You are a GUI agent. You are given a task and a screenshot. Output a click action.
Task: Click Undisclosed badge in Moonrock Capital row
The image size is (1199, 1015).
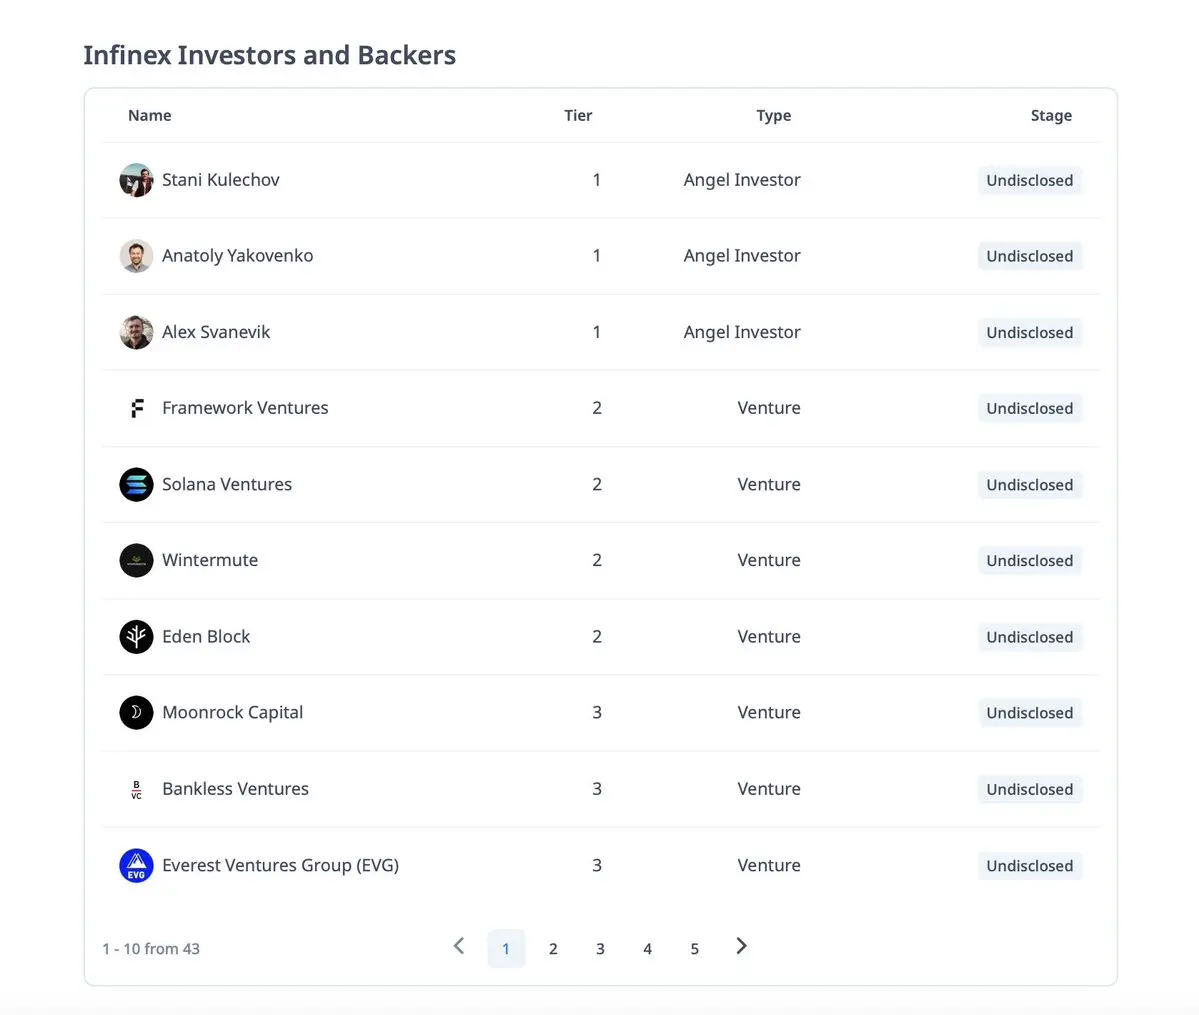coord(1029,713)
